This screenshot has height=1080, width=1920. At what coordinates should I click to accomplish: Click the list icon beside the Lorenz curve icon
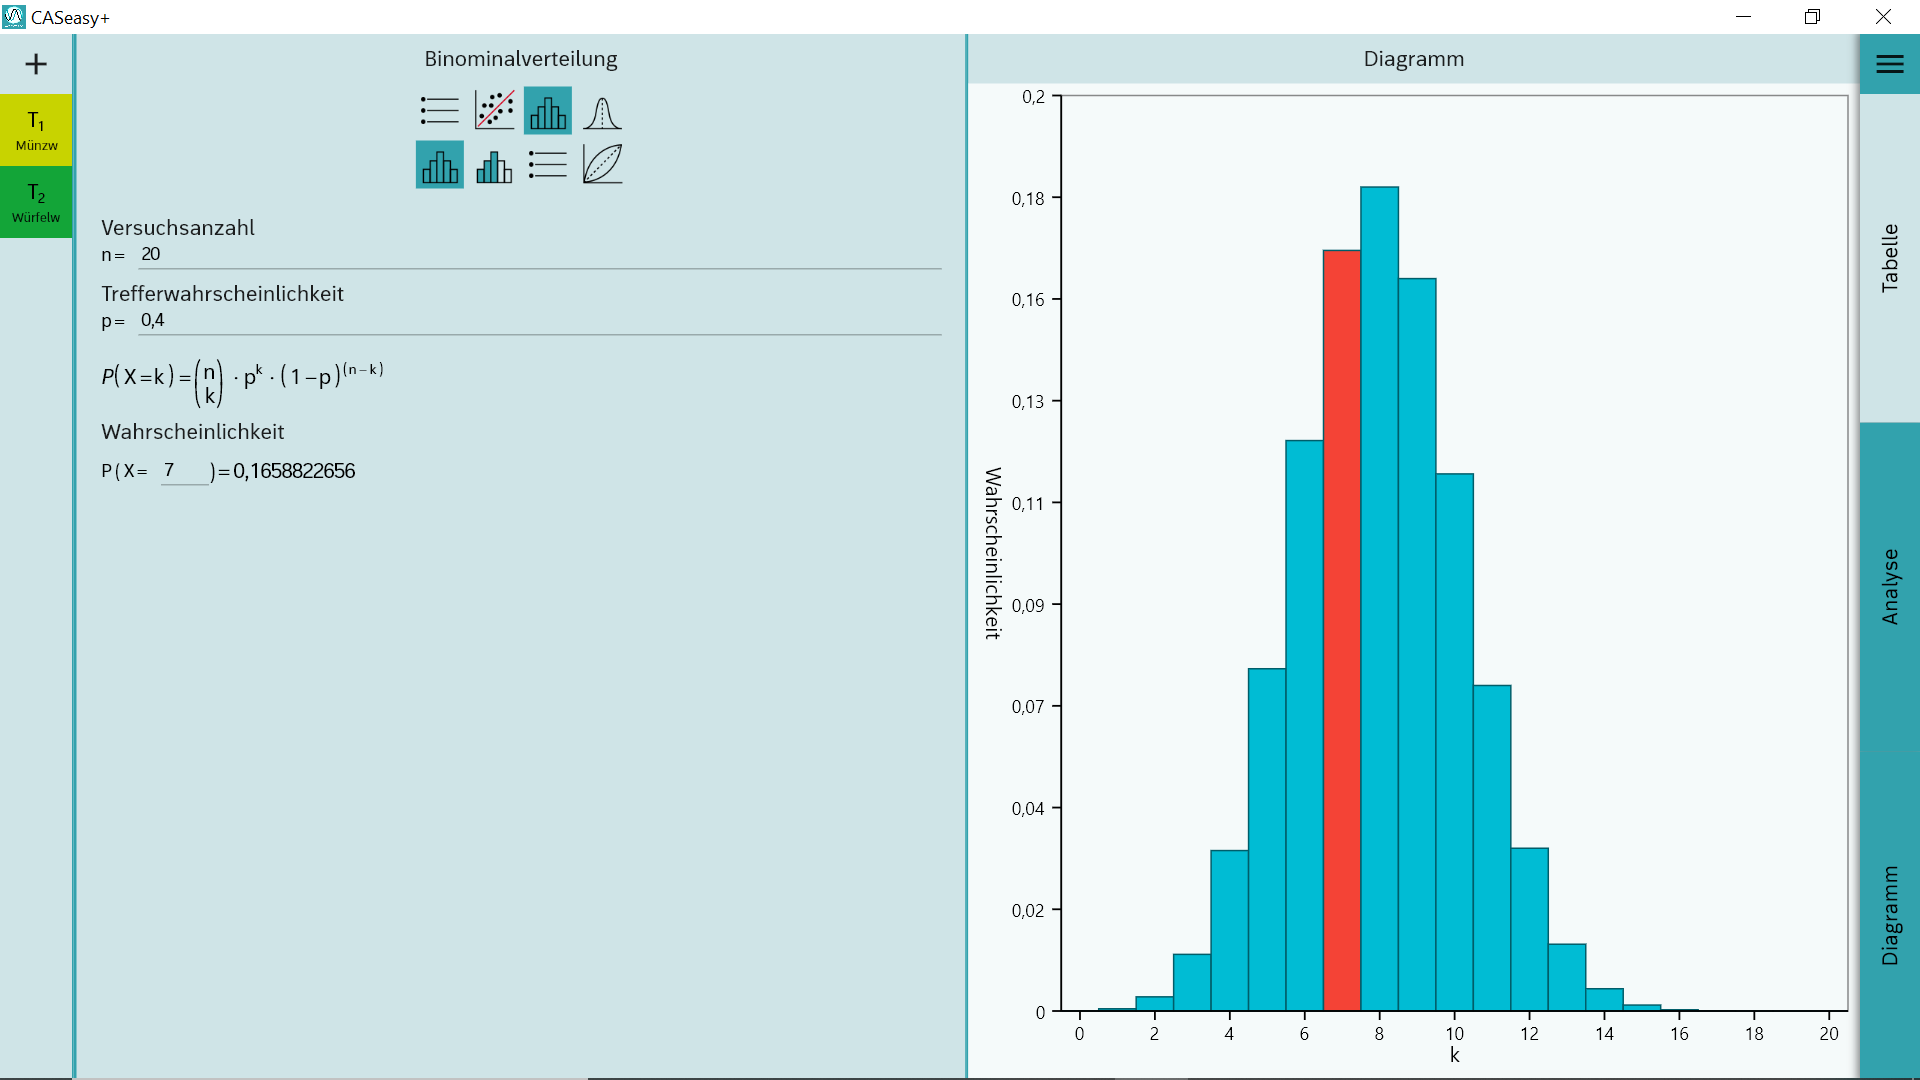548,165
